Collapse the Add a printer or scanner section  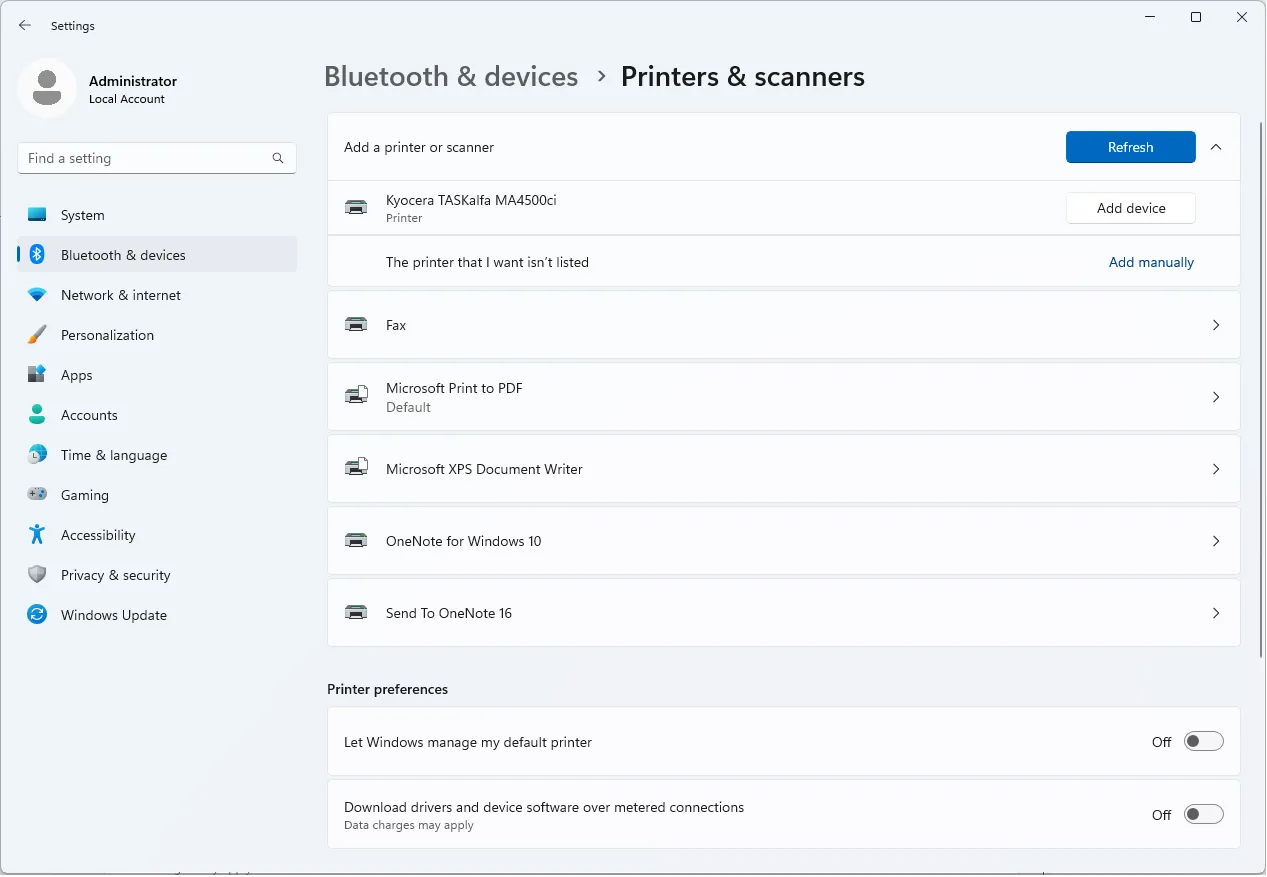1216,147
